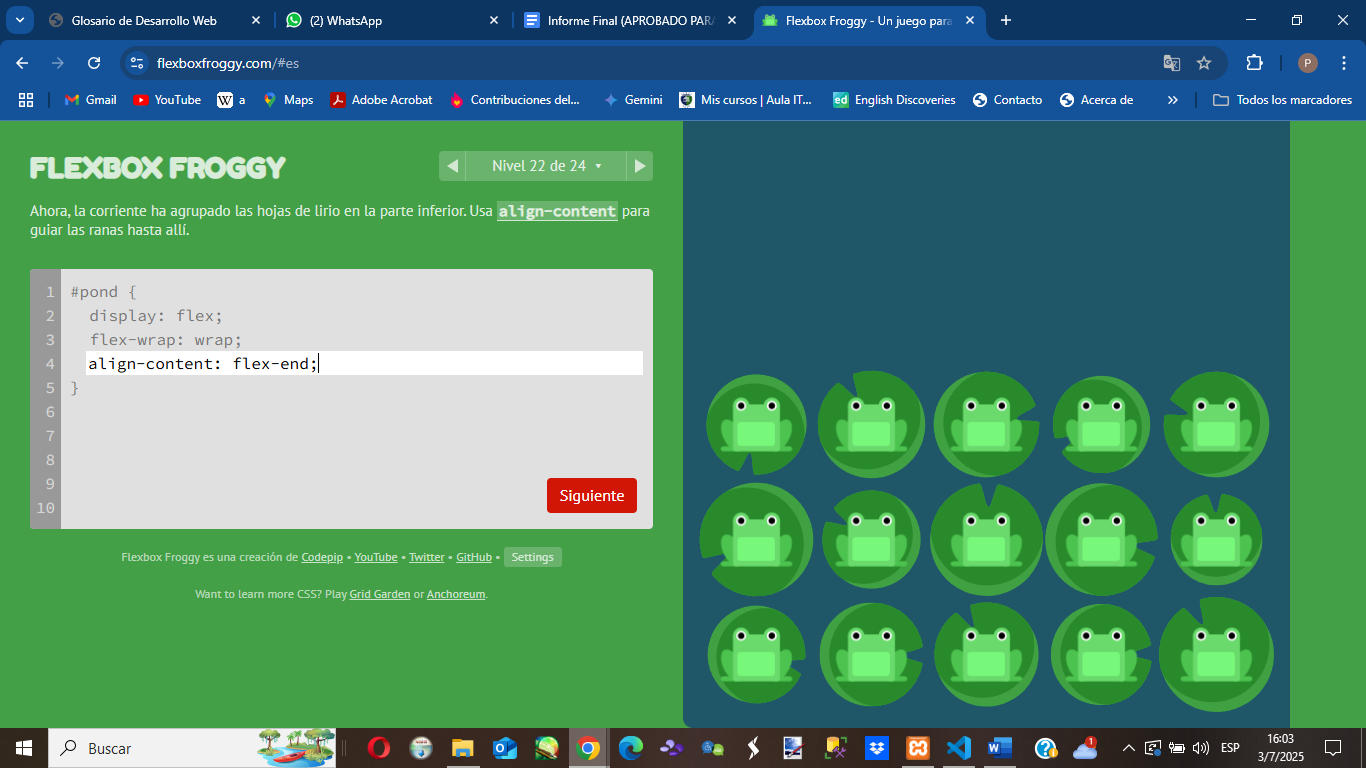
Task: Open the Grid Garden link
Action: tap(380, 594)
